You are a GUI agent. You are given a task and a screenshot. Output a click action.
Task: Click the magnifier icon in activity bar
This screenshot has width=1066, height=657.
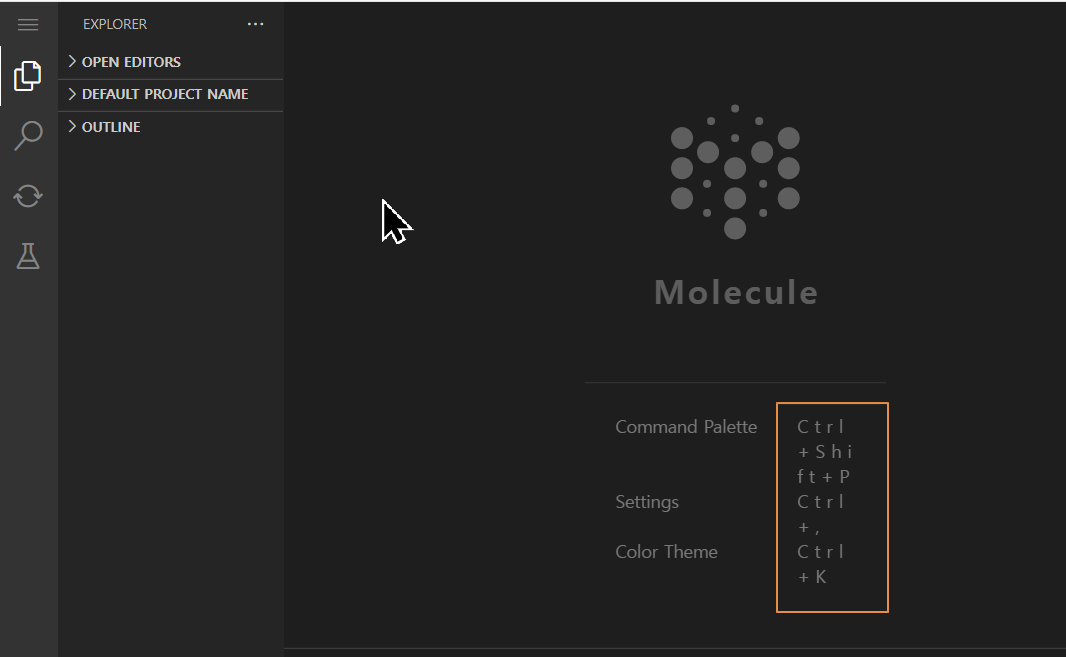27,135
